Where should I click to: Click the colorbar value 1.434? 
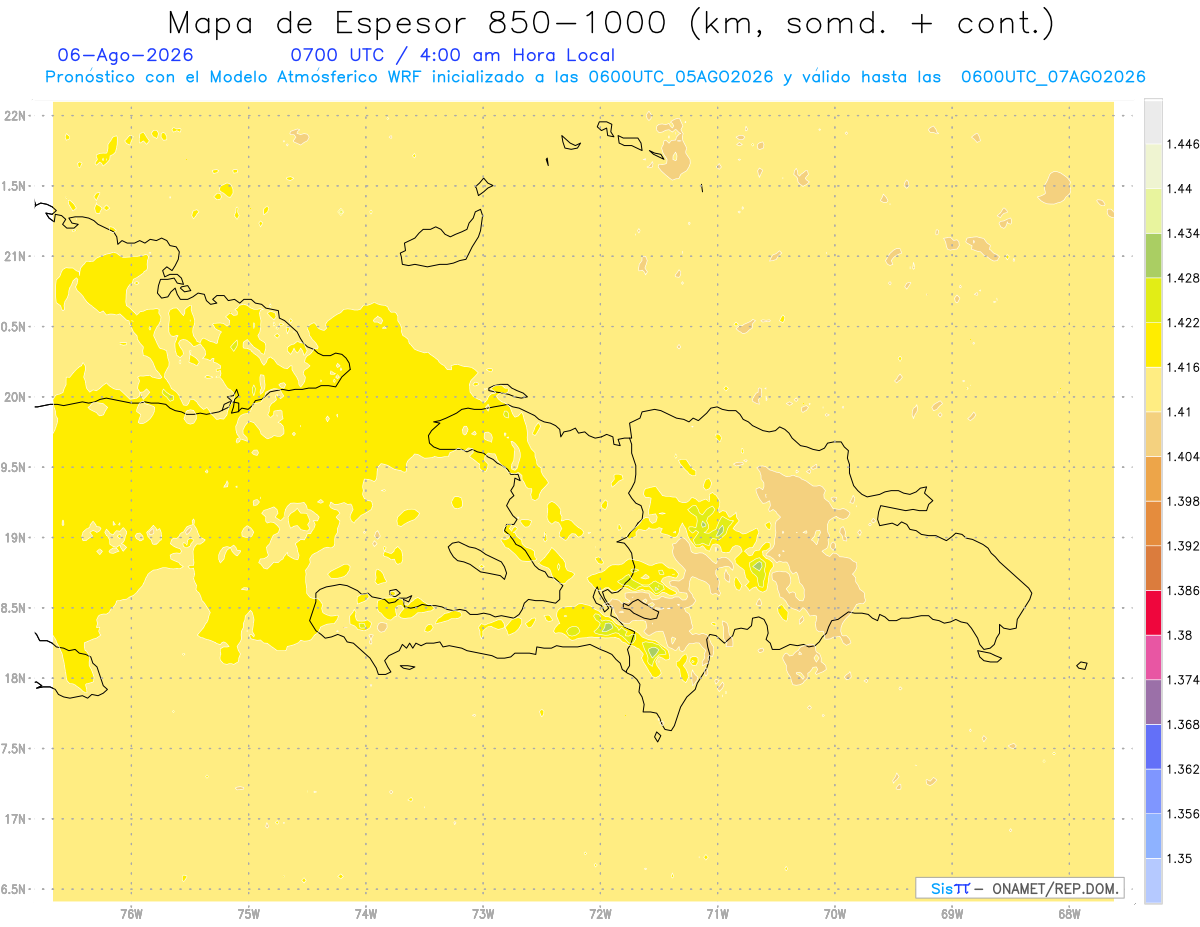1183,233
